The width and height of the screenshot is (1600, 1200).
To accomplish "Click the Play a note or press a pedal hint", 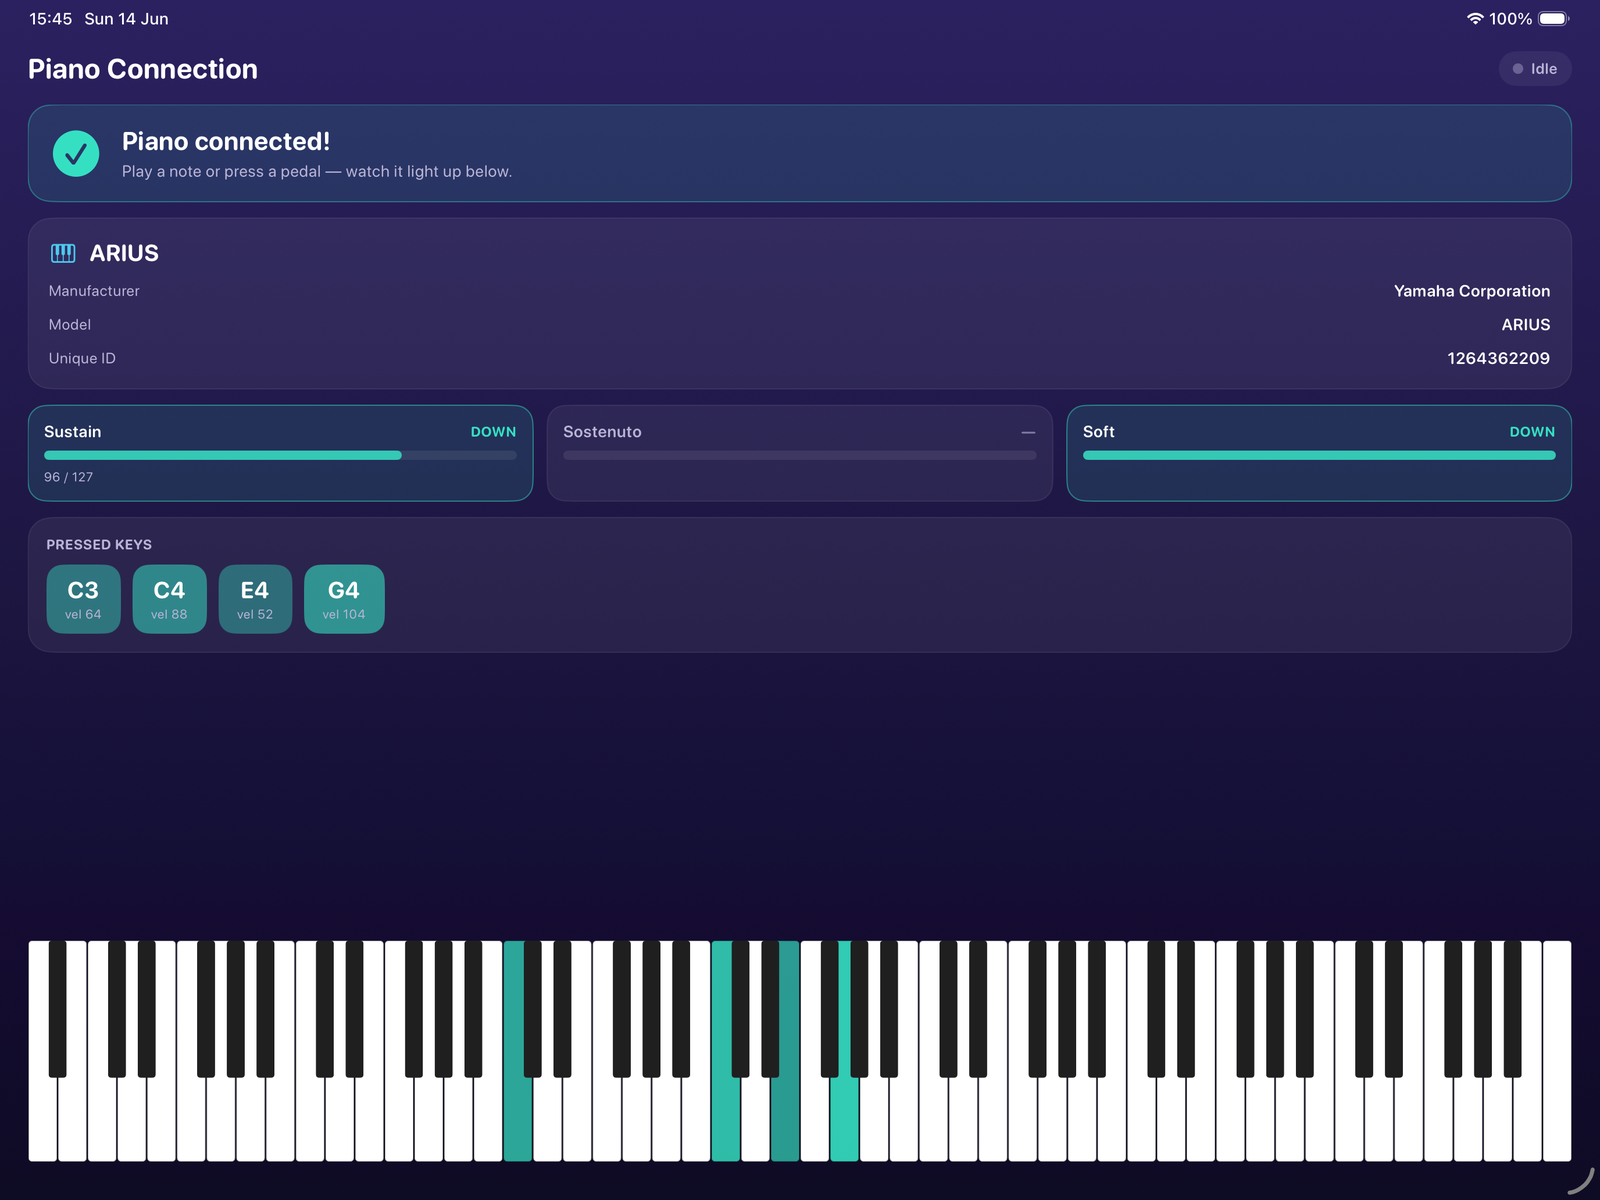I will (x=317, y=171).
